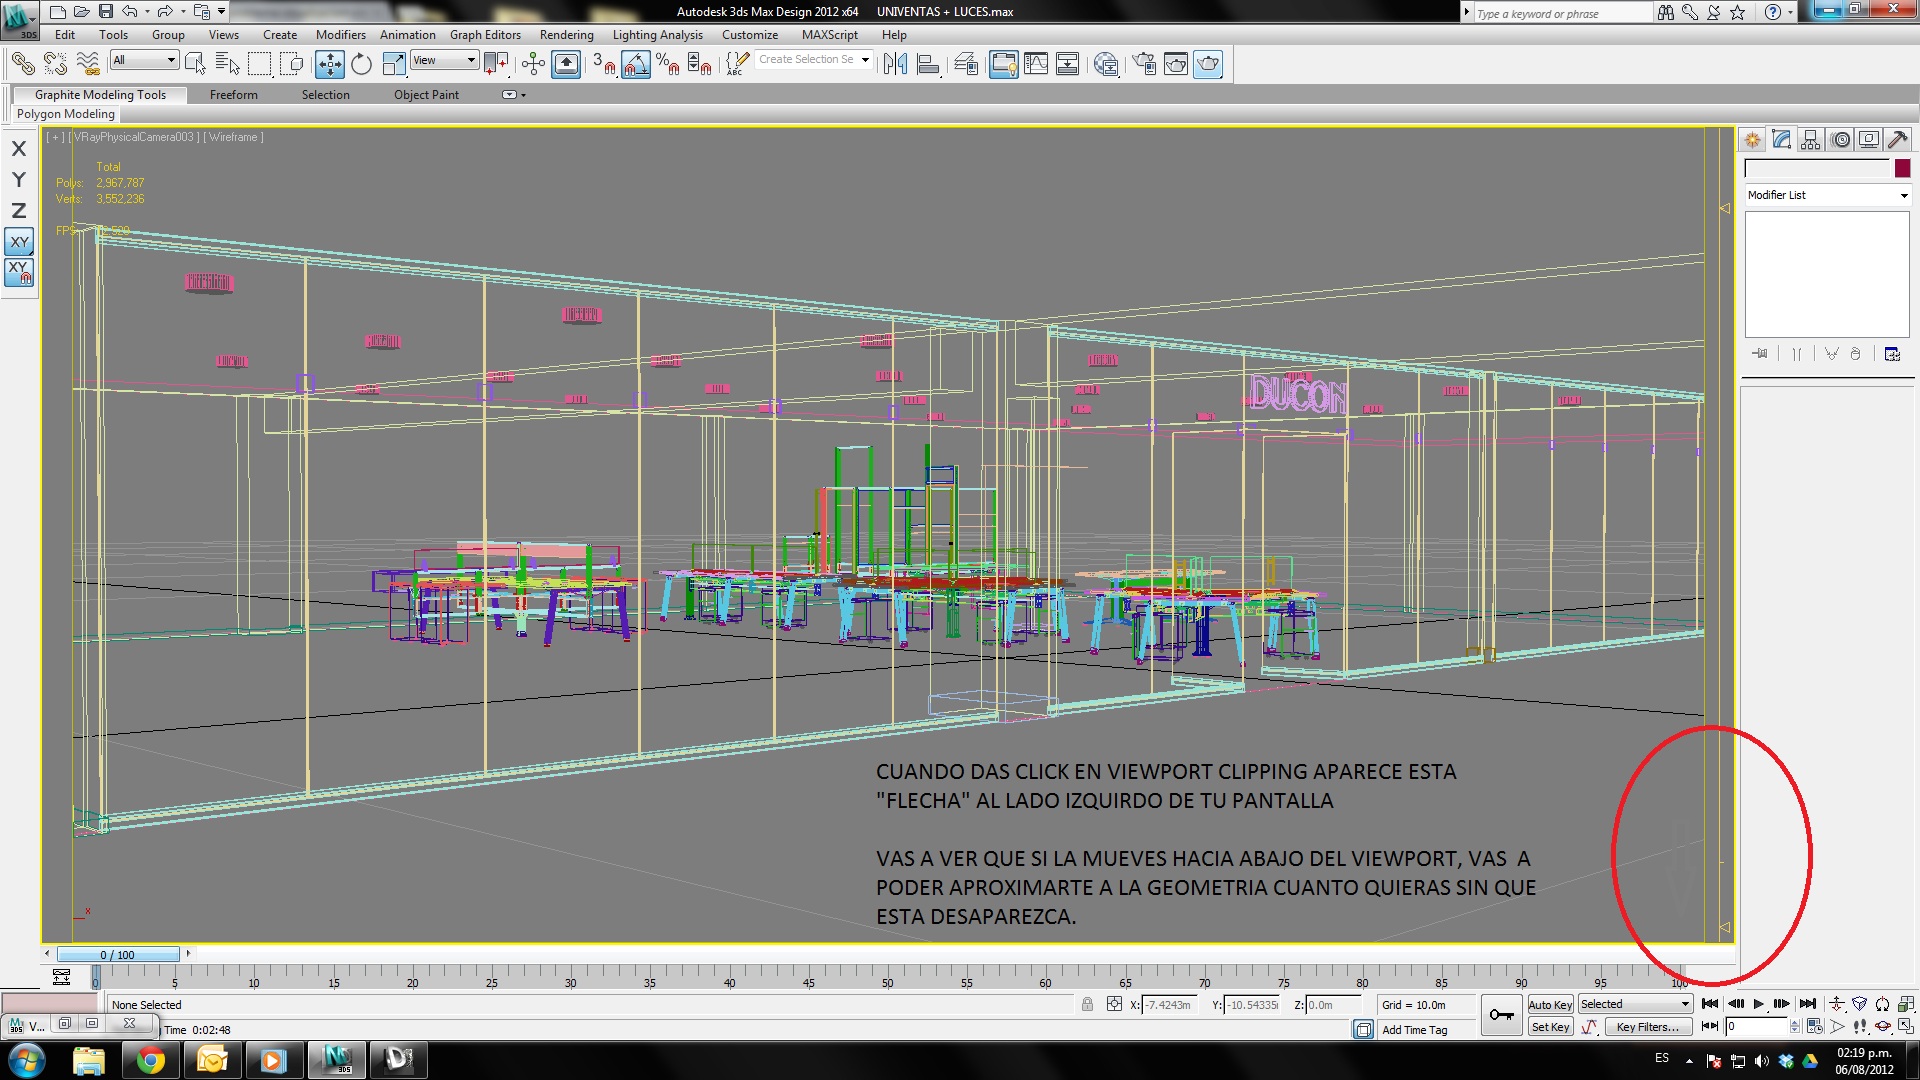
Task: Expand the Modifier List dropdown
Action: point(1826,195)
